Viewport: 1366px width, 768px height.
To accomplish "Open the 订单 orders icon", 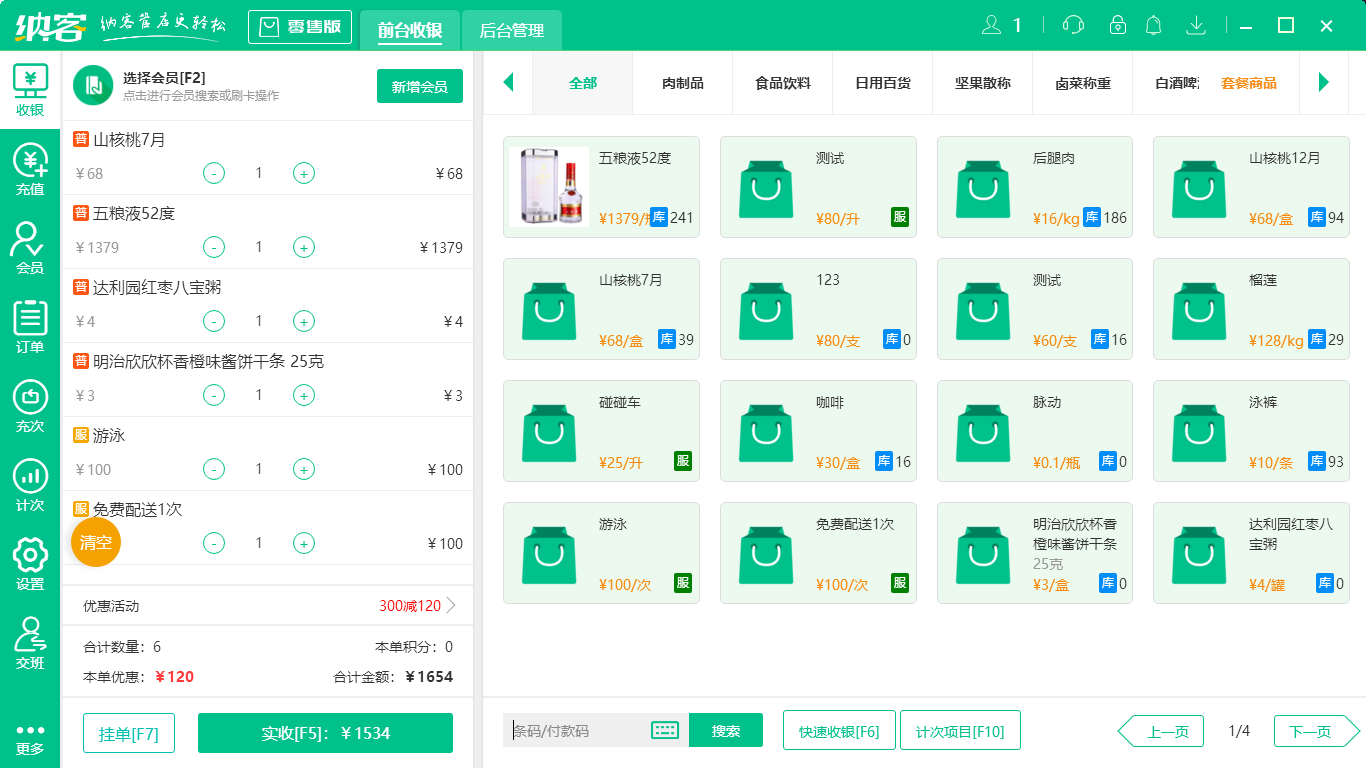I will (x=29, y=322).
